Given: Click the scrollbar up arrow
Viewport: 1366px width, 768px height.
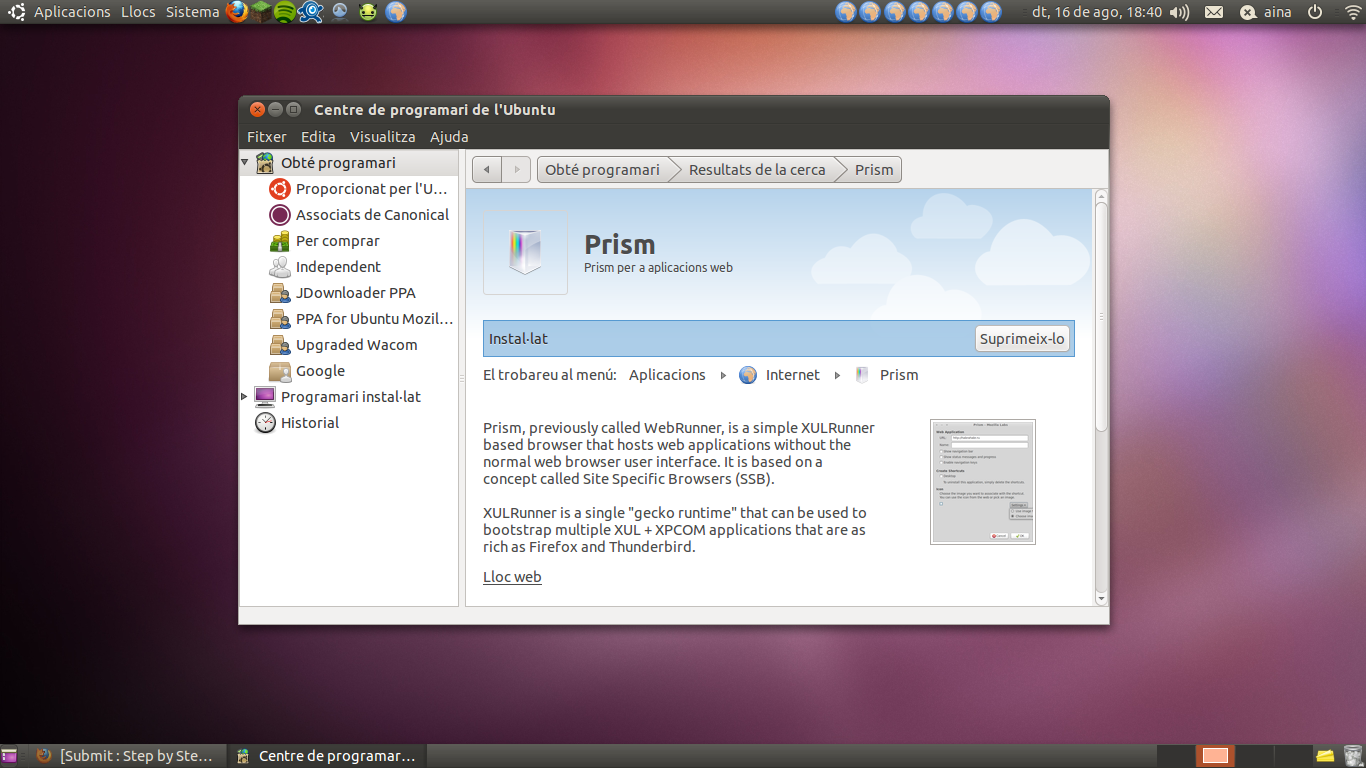Looking at the screenshot, I should [1101, 195].
